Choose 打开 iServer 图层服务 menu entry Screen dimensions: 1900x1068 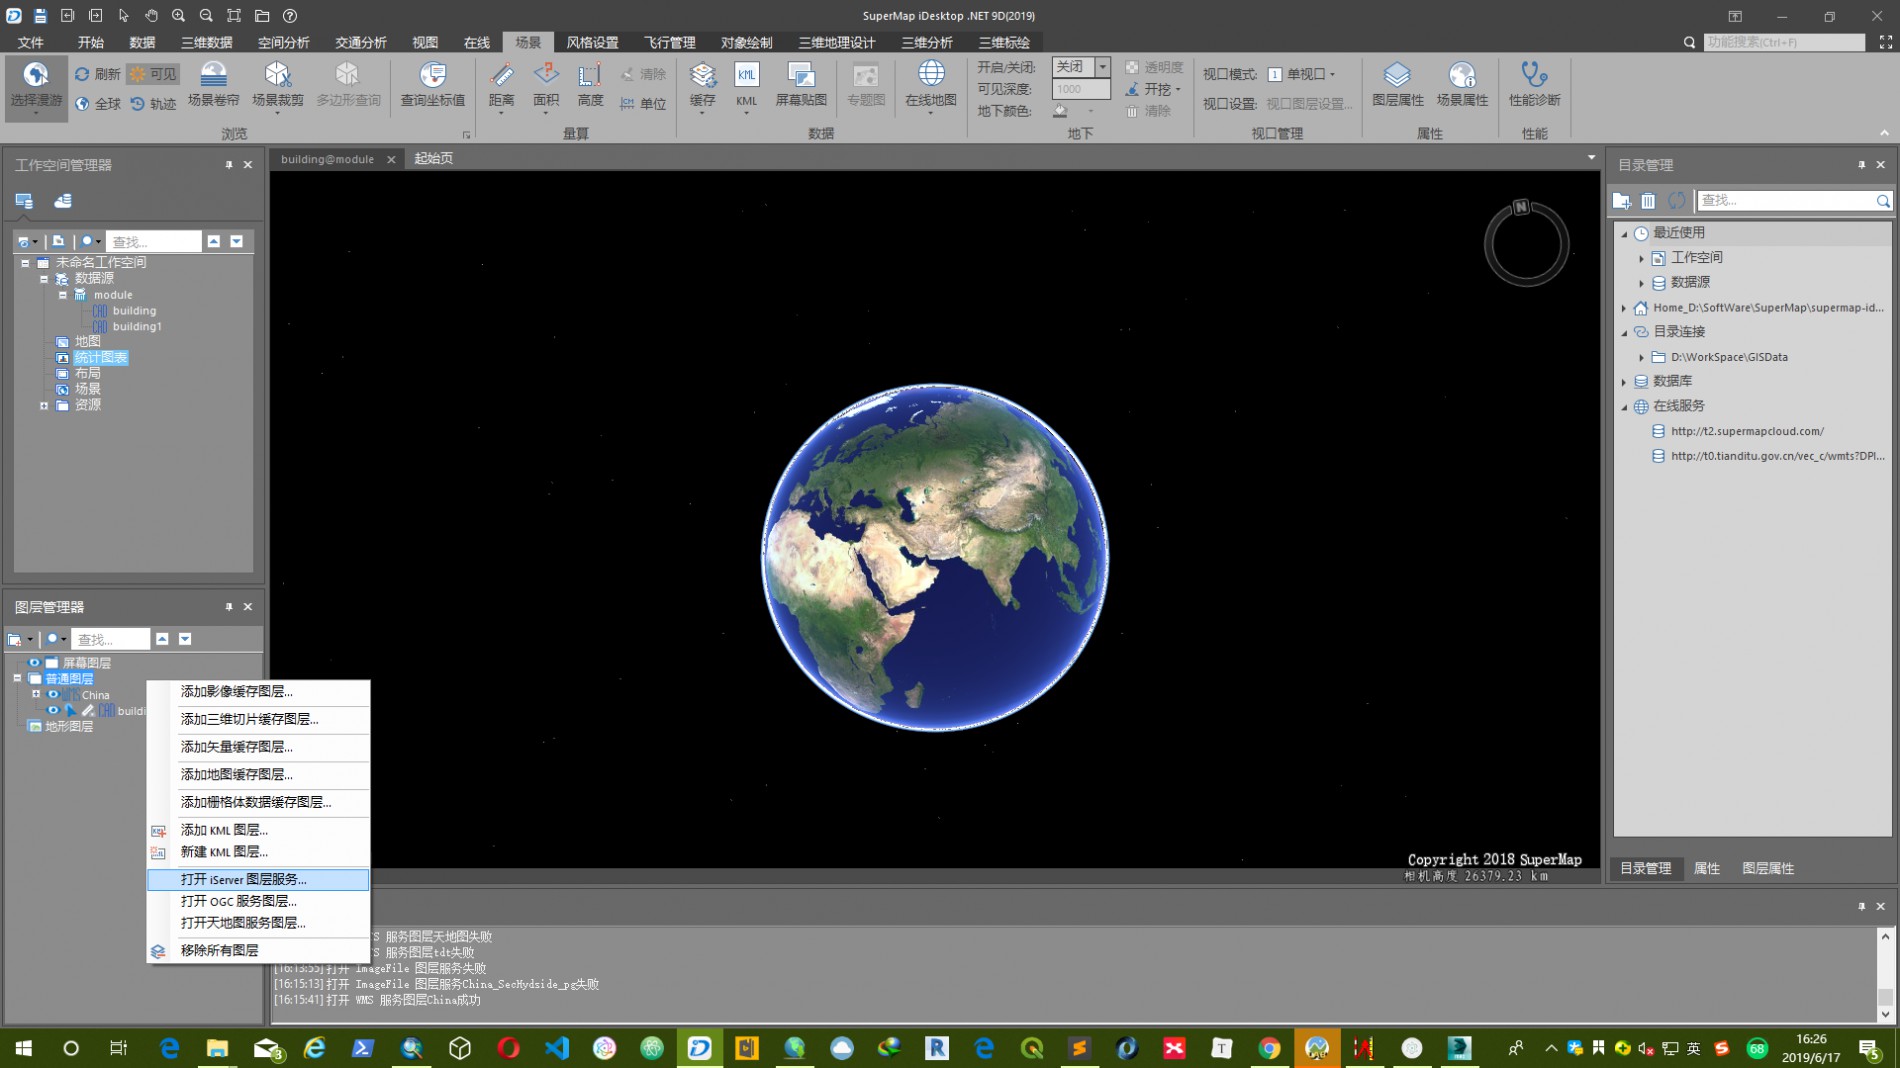pyautogui.click(x=258, y=879)
